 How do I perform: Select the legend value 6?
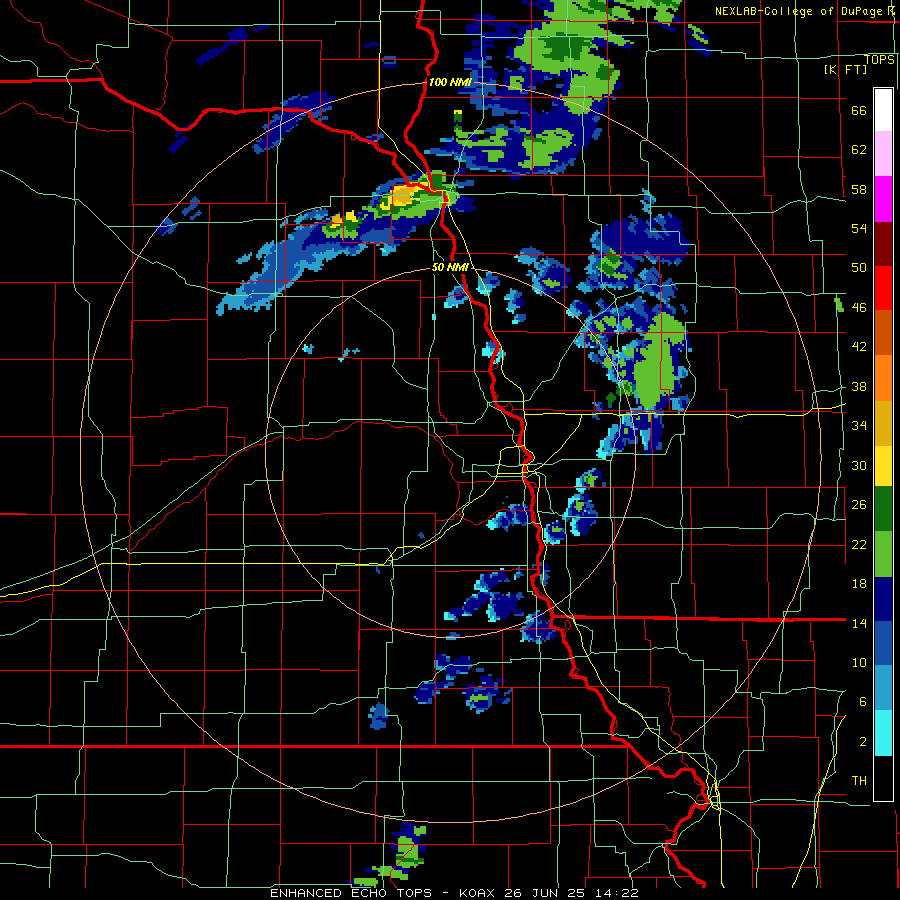[863, 702]
